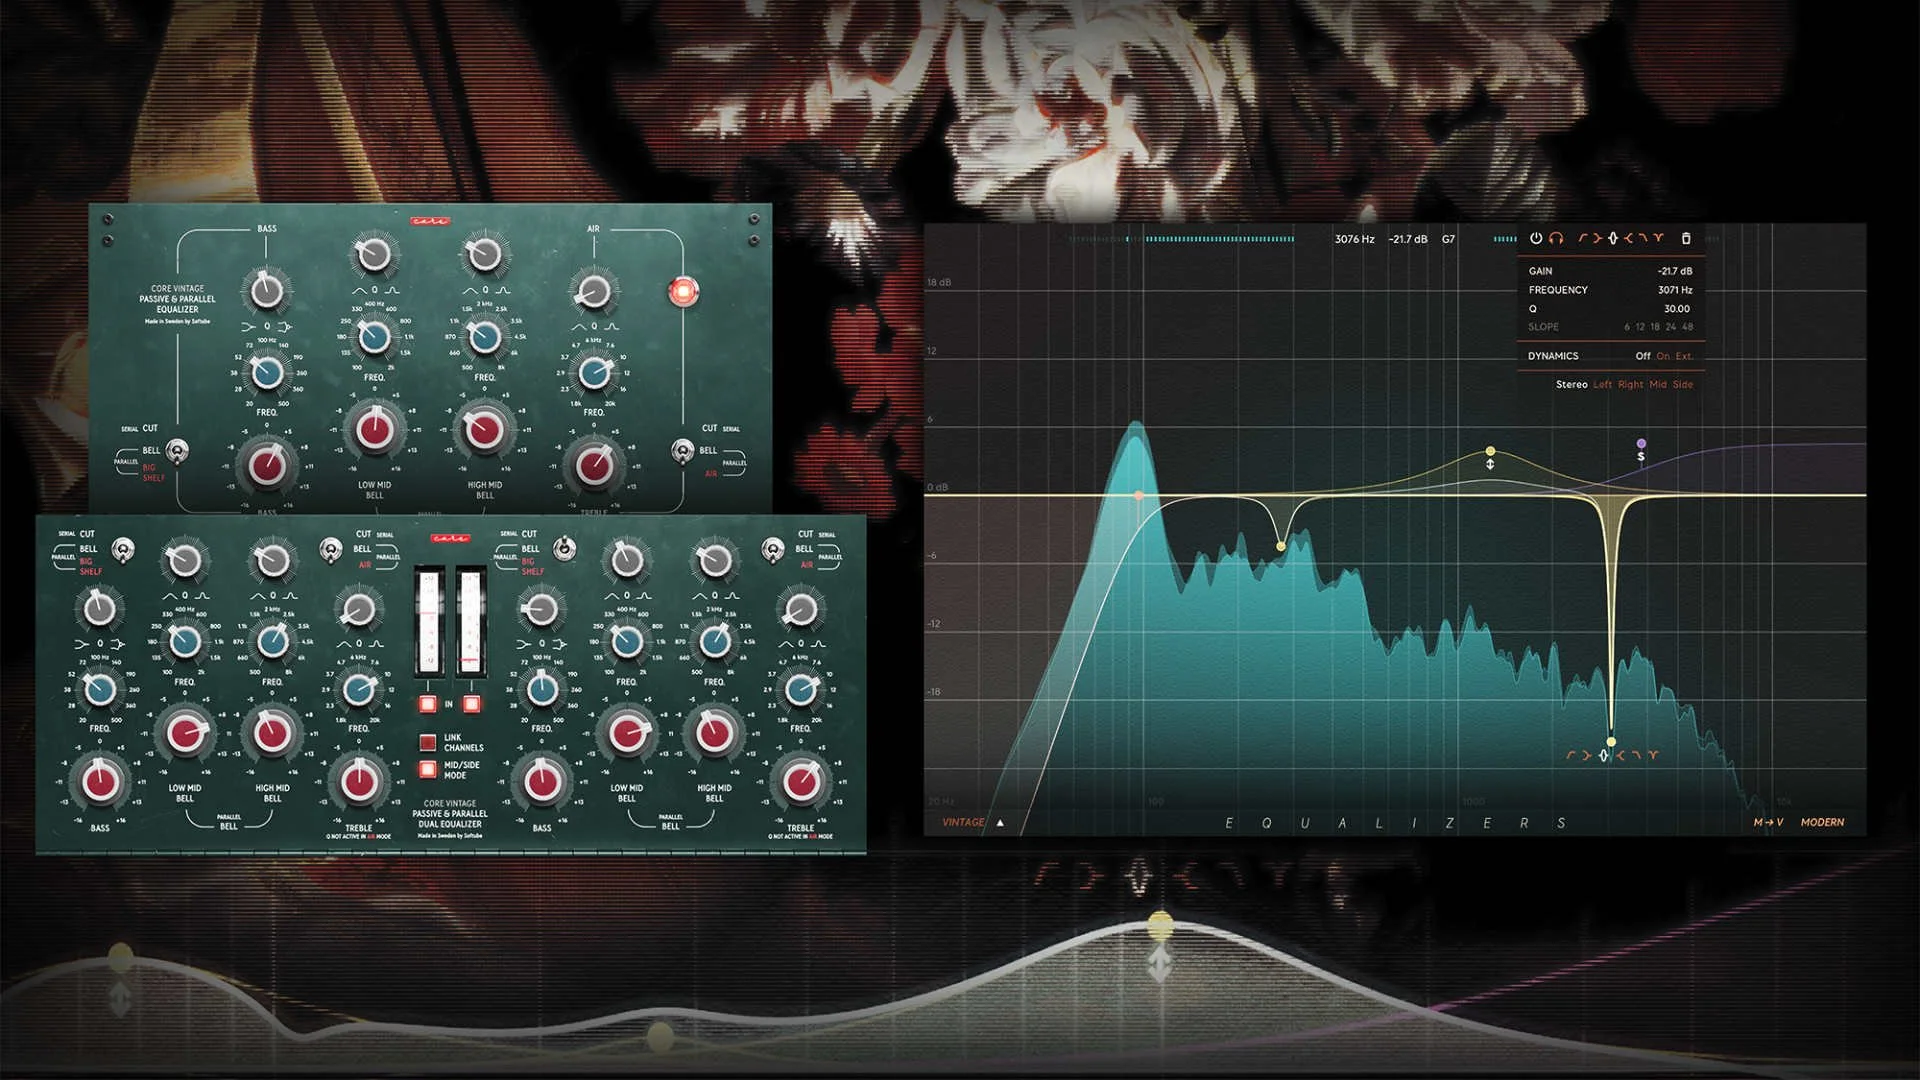Toggle the Mid/Side Mode button
The height and width of the screenshot is (1080, 1920).
tap(428, 769)
